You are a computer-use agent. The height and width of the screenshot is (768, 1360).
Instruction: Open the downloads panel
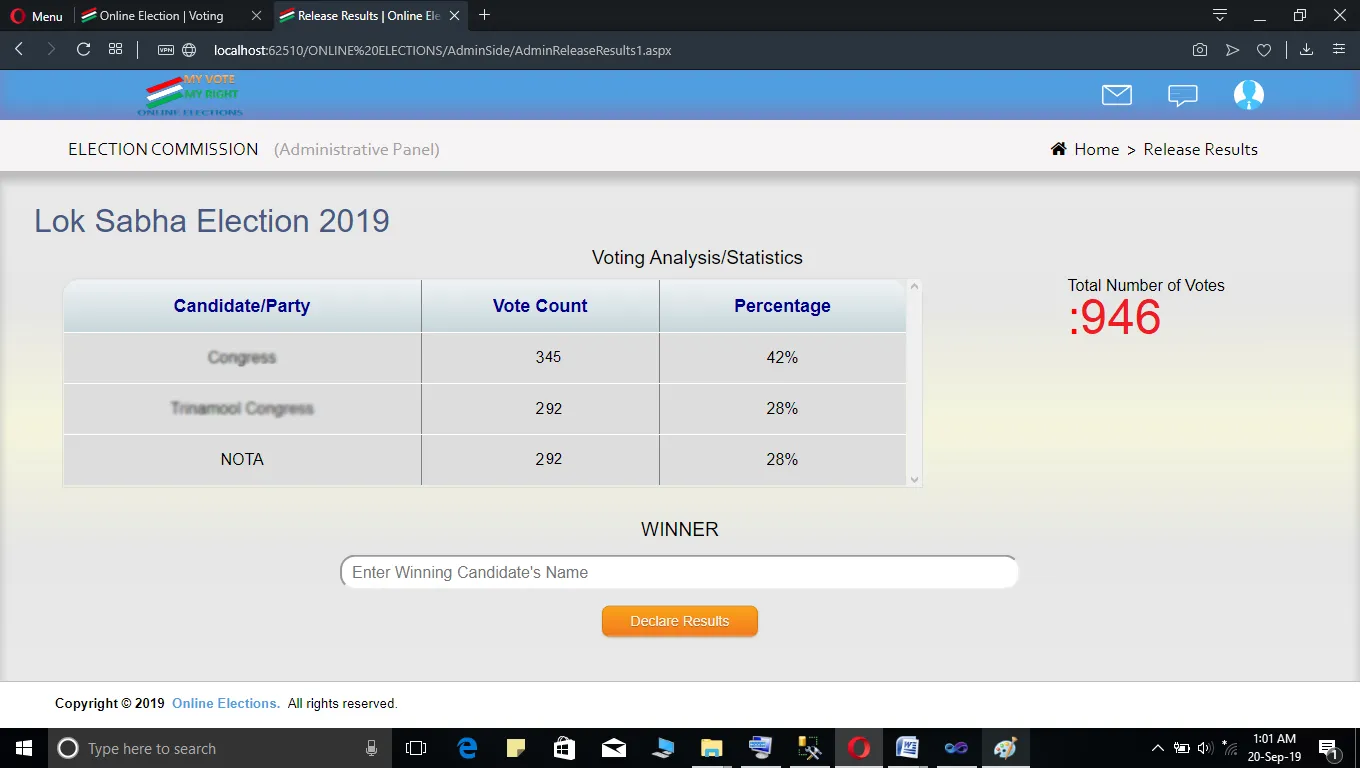1306,49
